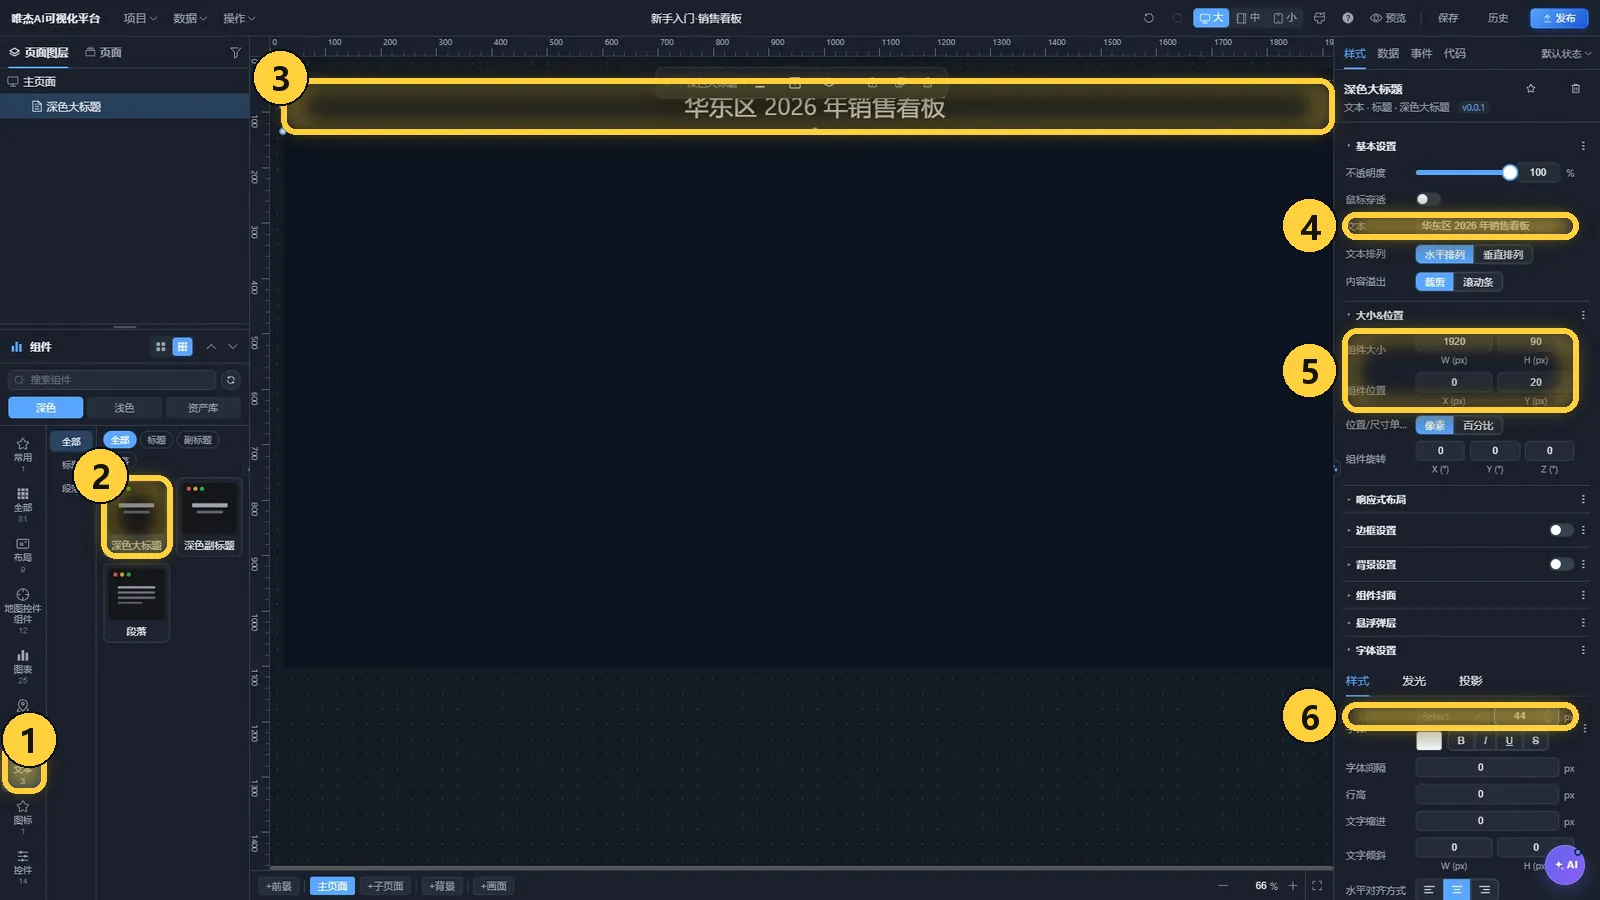
Task: Select 滚动条 content overflow option
Action: point(1478,282)
